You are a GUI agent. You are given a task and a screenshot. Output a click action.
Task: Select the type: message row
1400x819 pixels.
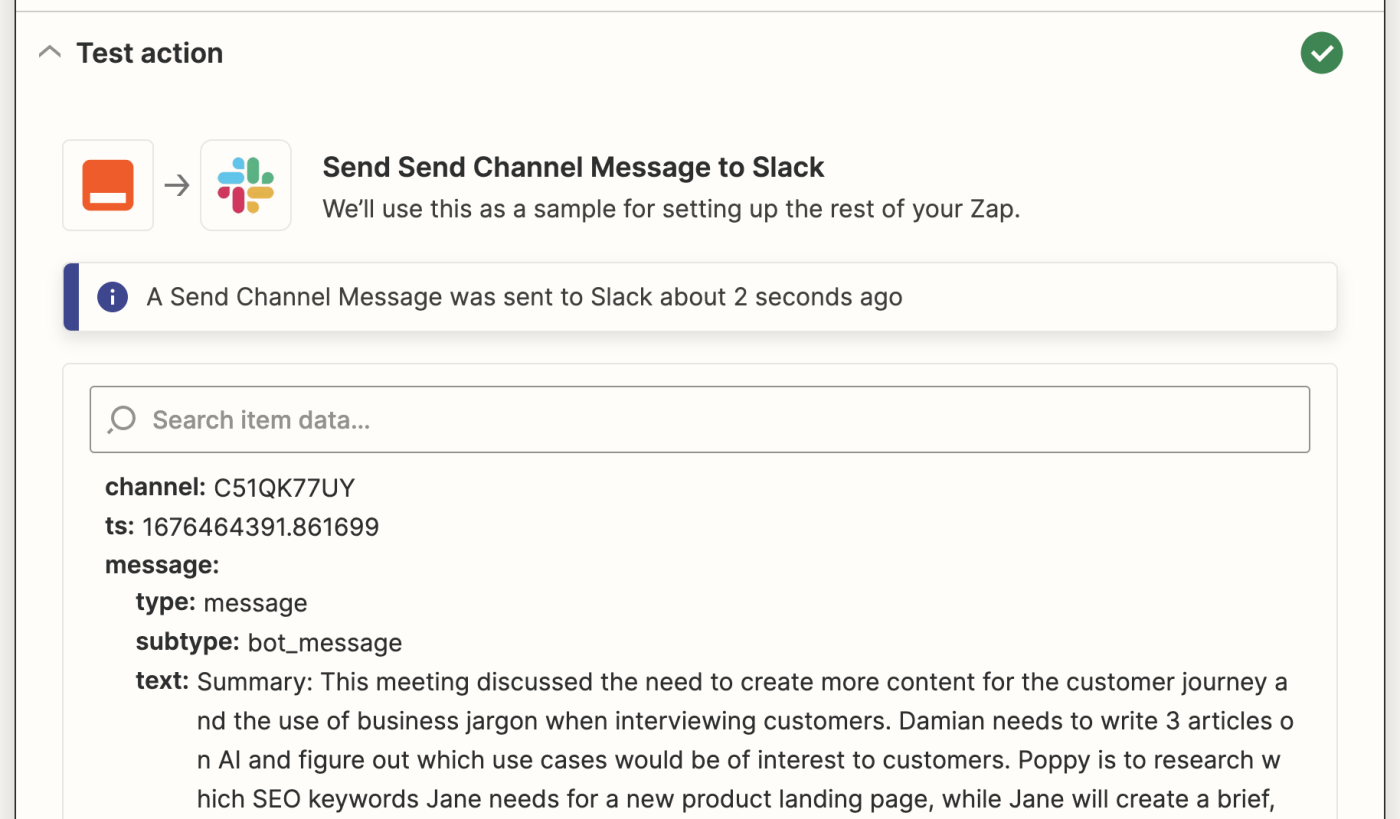221,603
